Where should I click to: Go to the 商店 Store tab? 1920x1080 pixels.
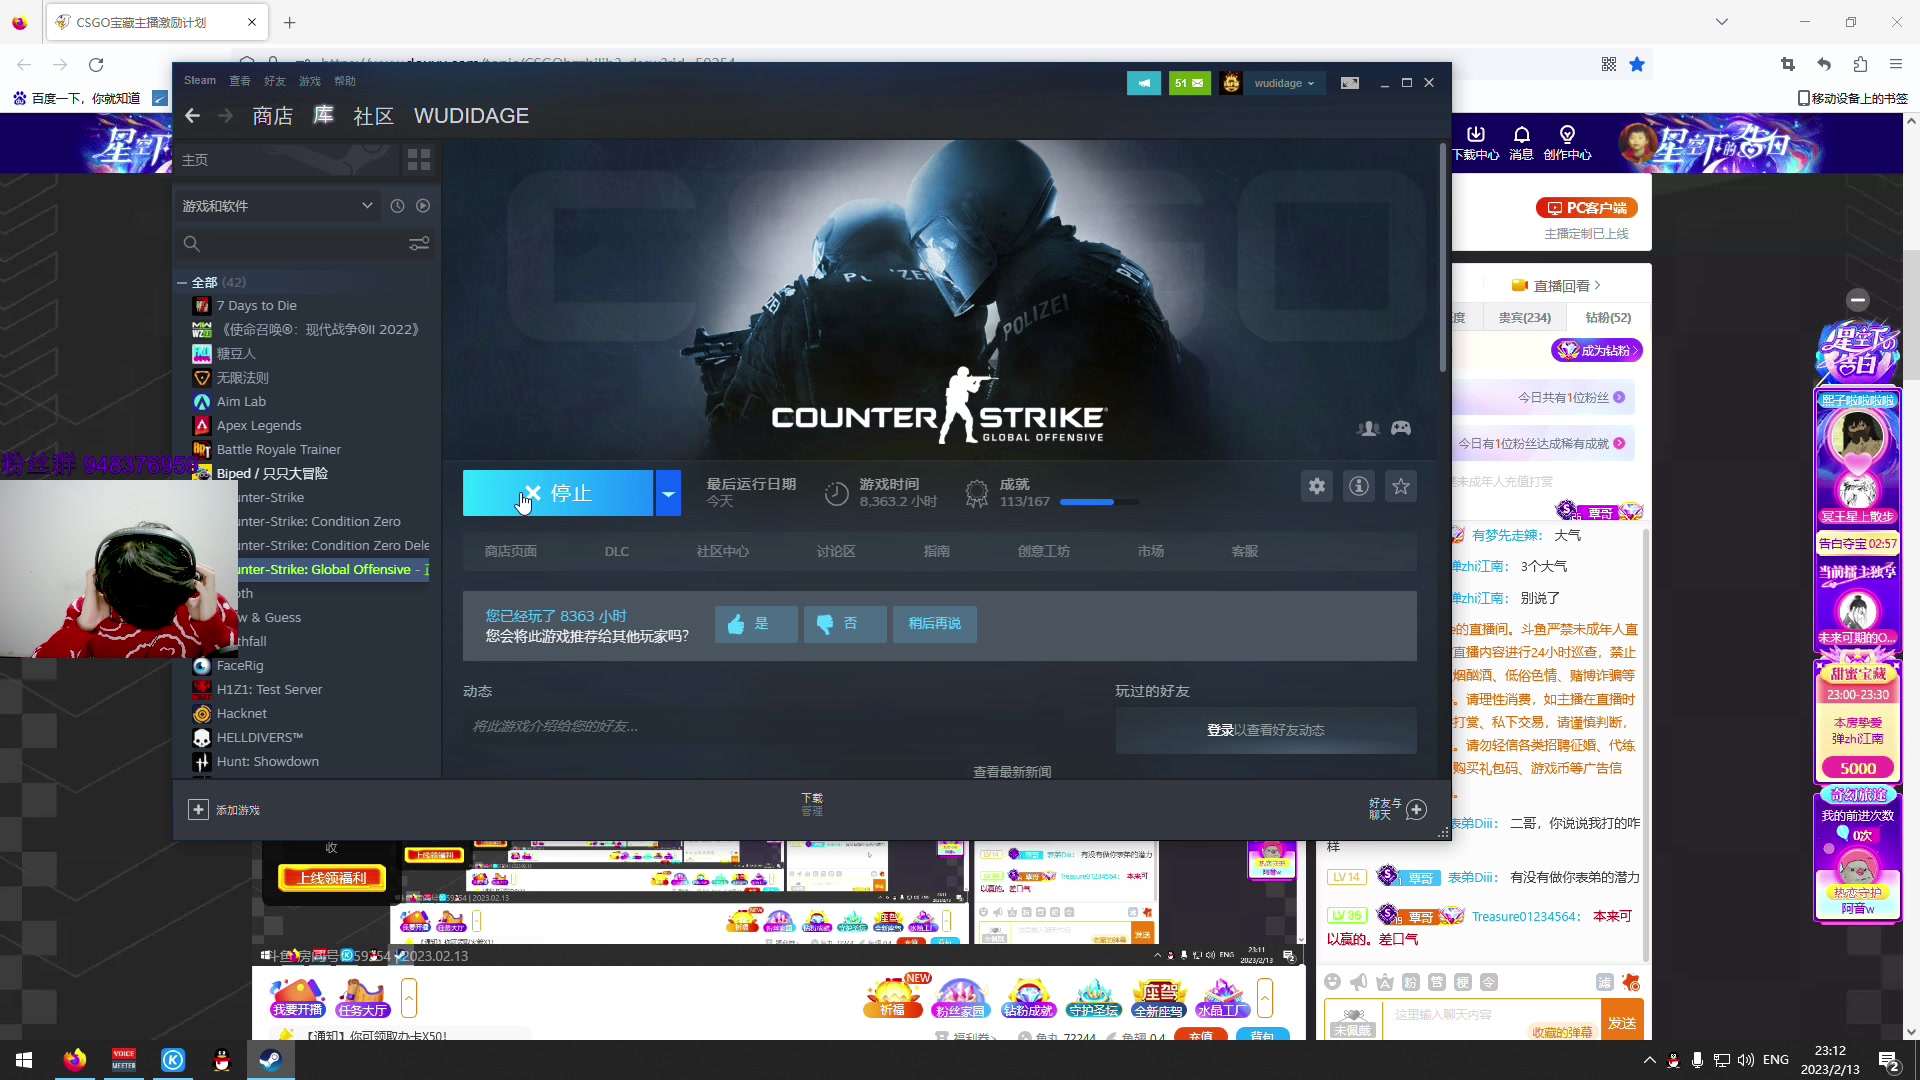(x=273, y=116)
